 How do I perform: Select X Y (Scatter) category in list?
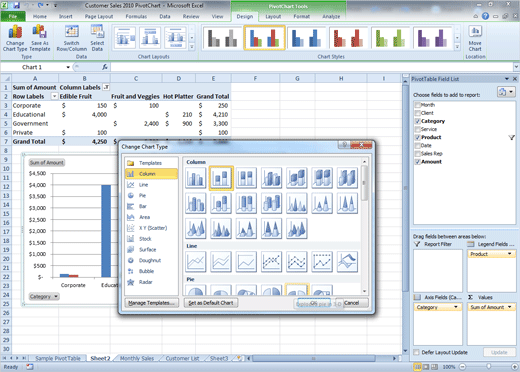point(151,228)
